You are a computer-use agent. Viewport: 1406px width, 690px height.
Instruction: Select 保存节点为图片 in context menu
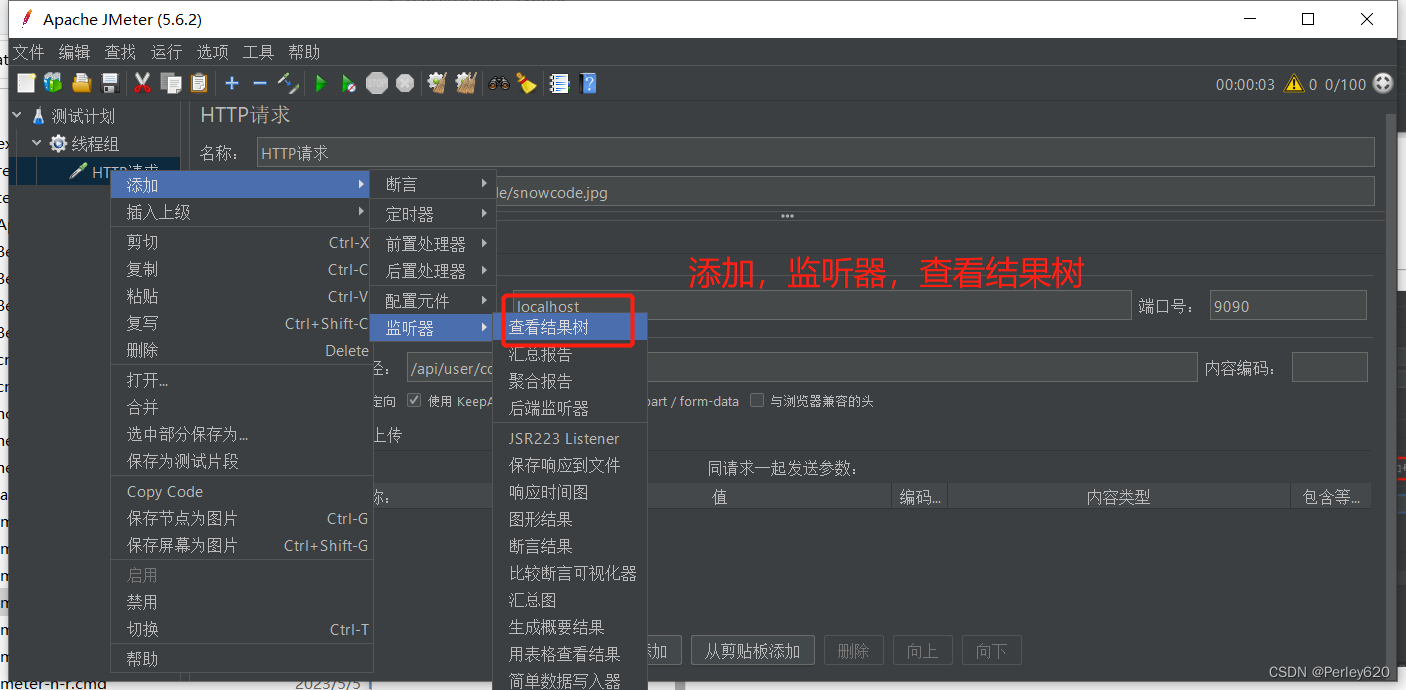coord(241,518)
